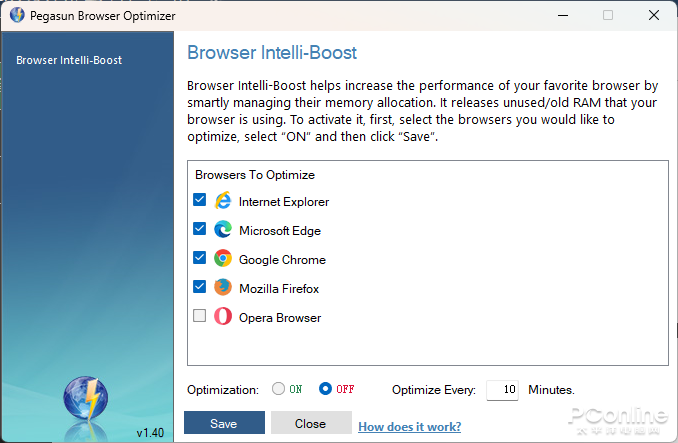Click the Optimization: label
This screenshot has height=443, width=678.
[223, 390]
